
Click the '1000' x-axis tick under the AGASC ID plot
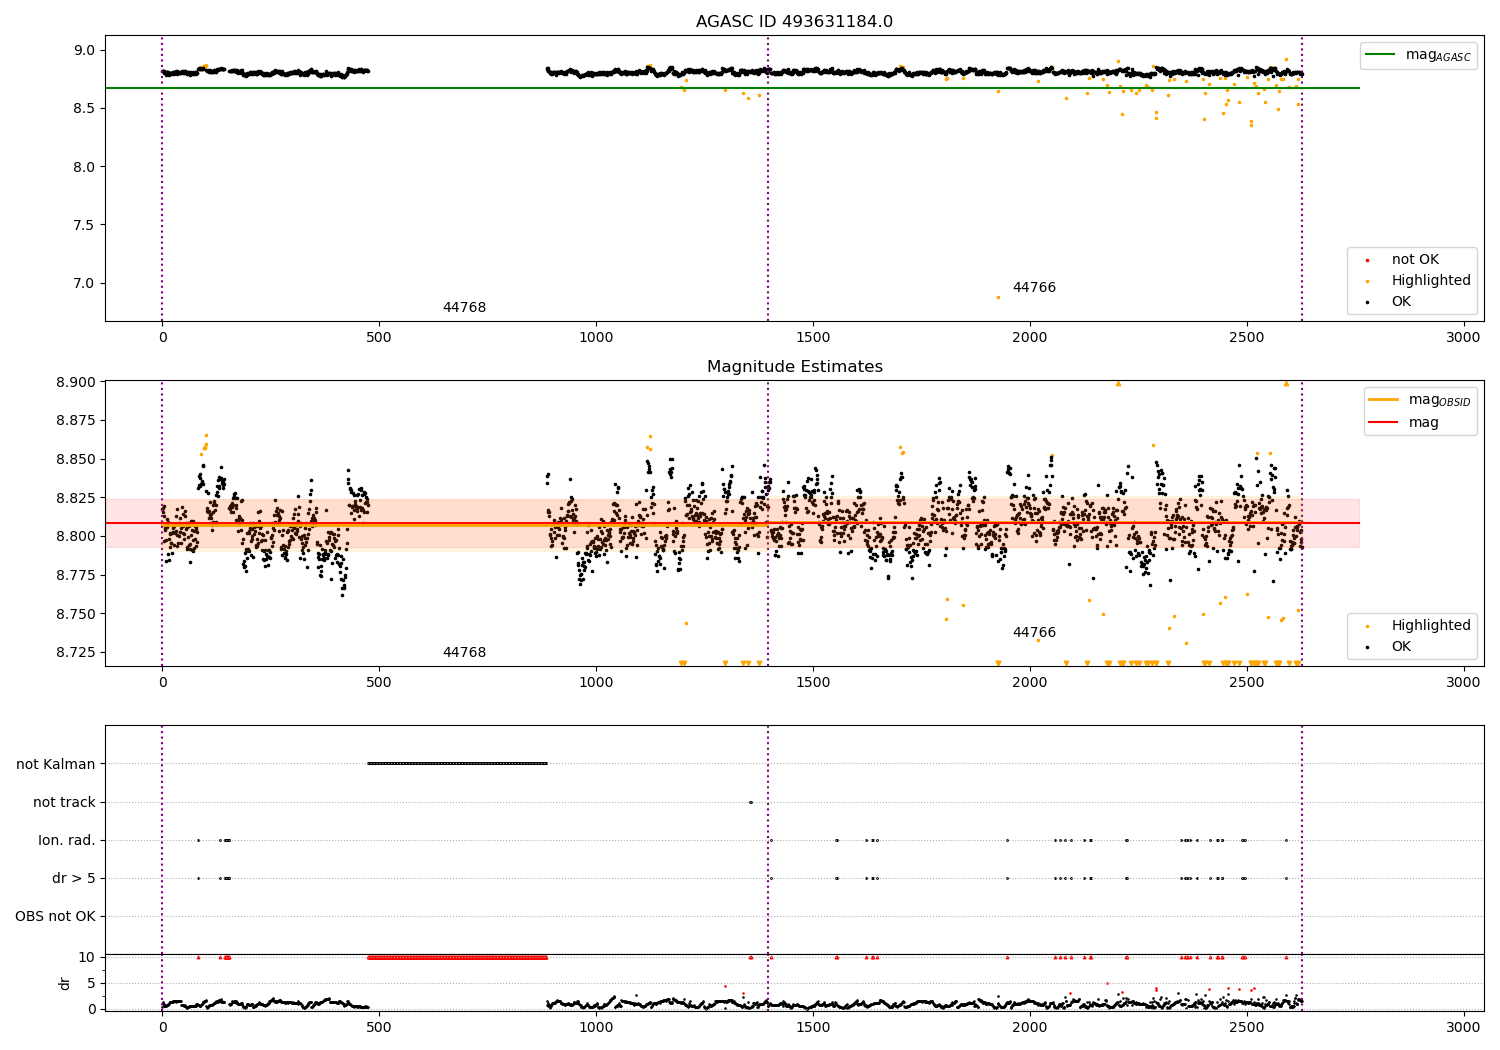click(596, 338)
